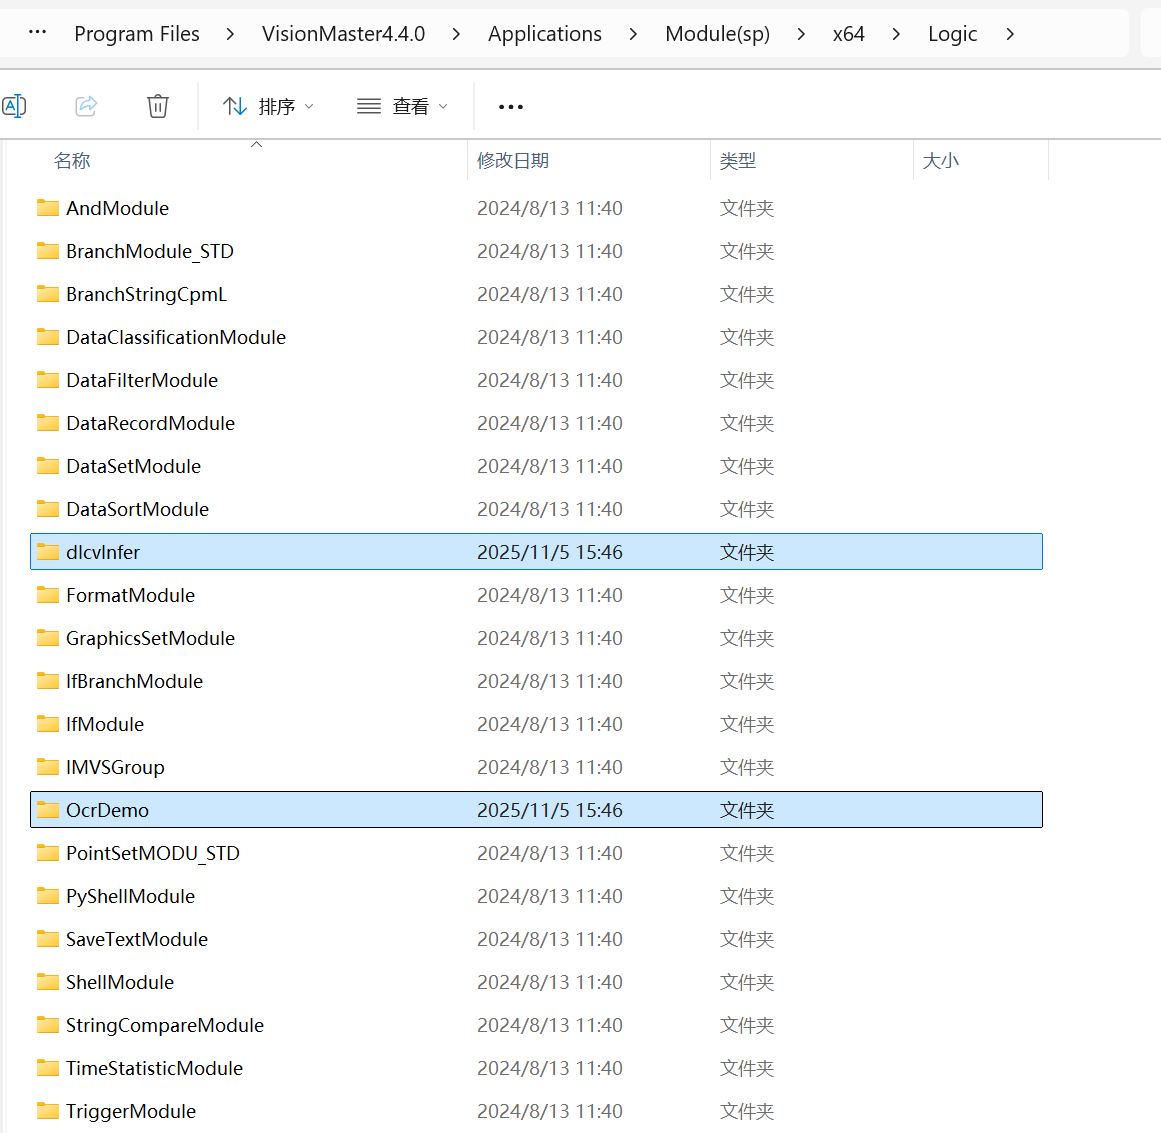Expand the chevron after x64 in the path

[x=896, y=34]
